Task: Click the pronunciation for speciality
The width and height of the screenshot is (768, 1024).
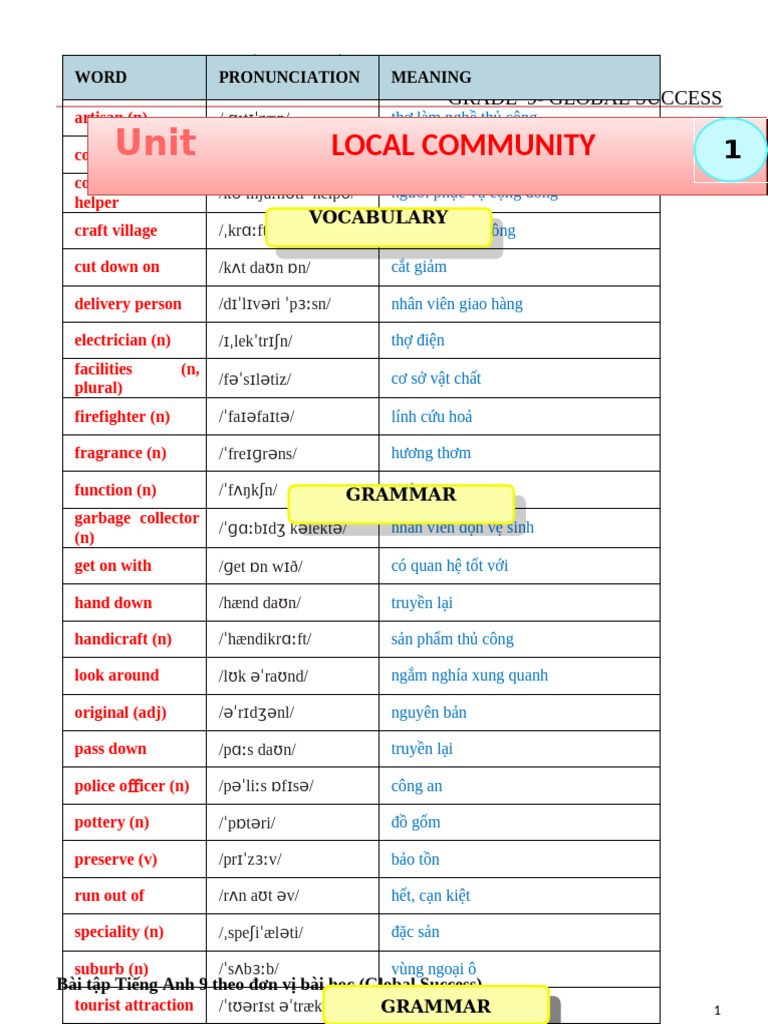Action: [x=261, y=933]
